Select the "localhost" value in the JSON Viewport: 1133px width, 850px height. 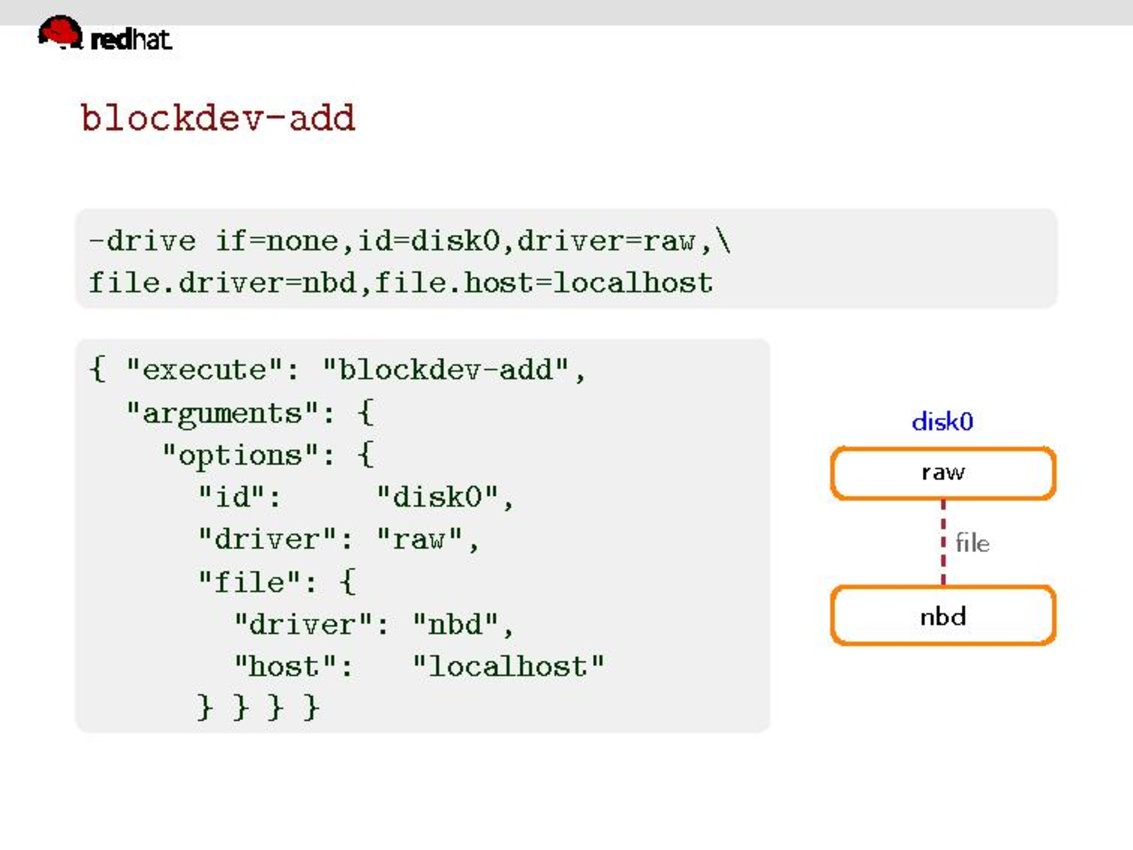(x=509, y=666)
